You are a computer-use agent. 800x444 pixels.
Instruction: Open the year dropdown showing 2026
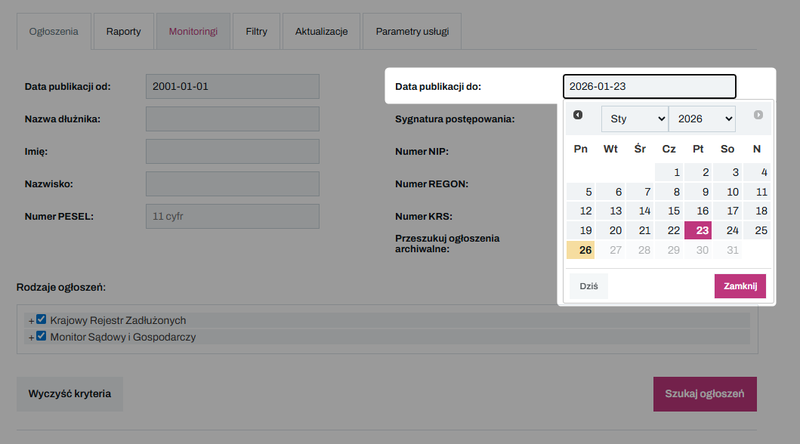(702, 119)
